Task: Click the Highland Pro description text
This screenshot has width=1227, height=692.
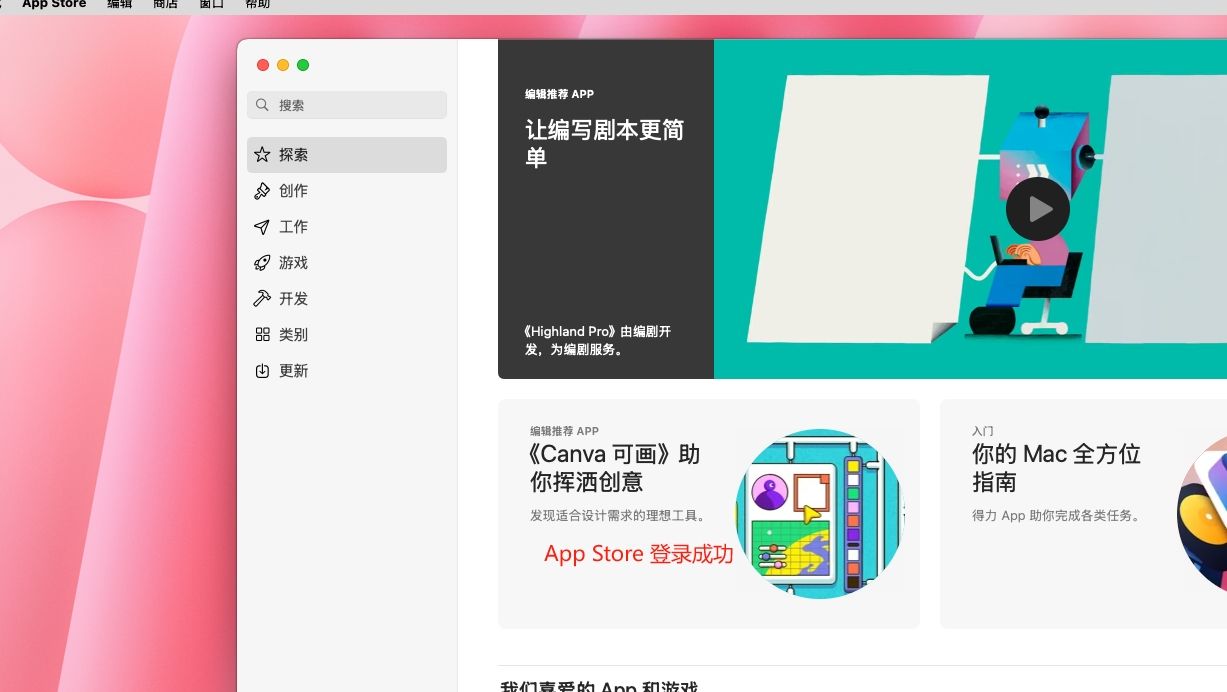Action: pos(597,340)
